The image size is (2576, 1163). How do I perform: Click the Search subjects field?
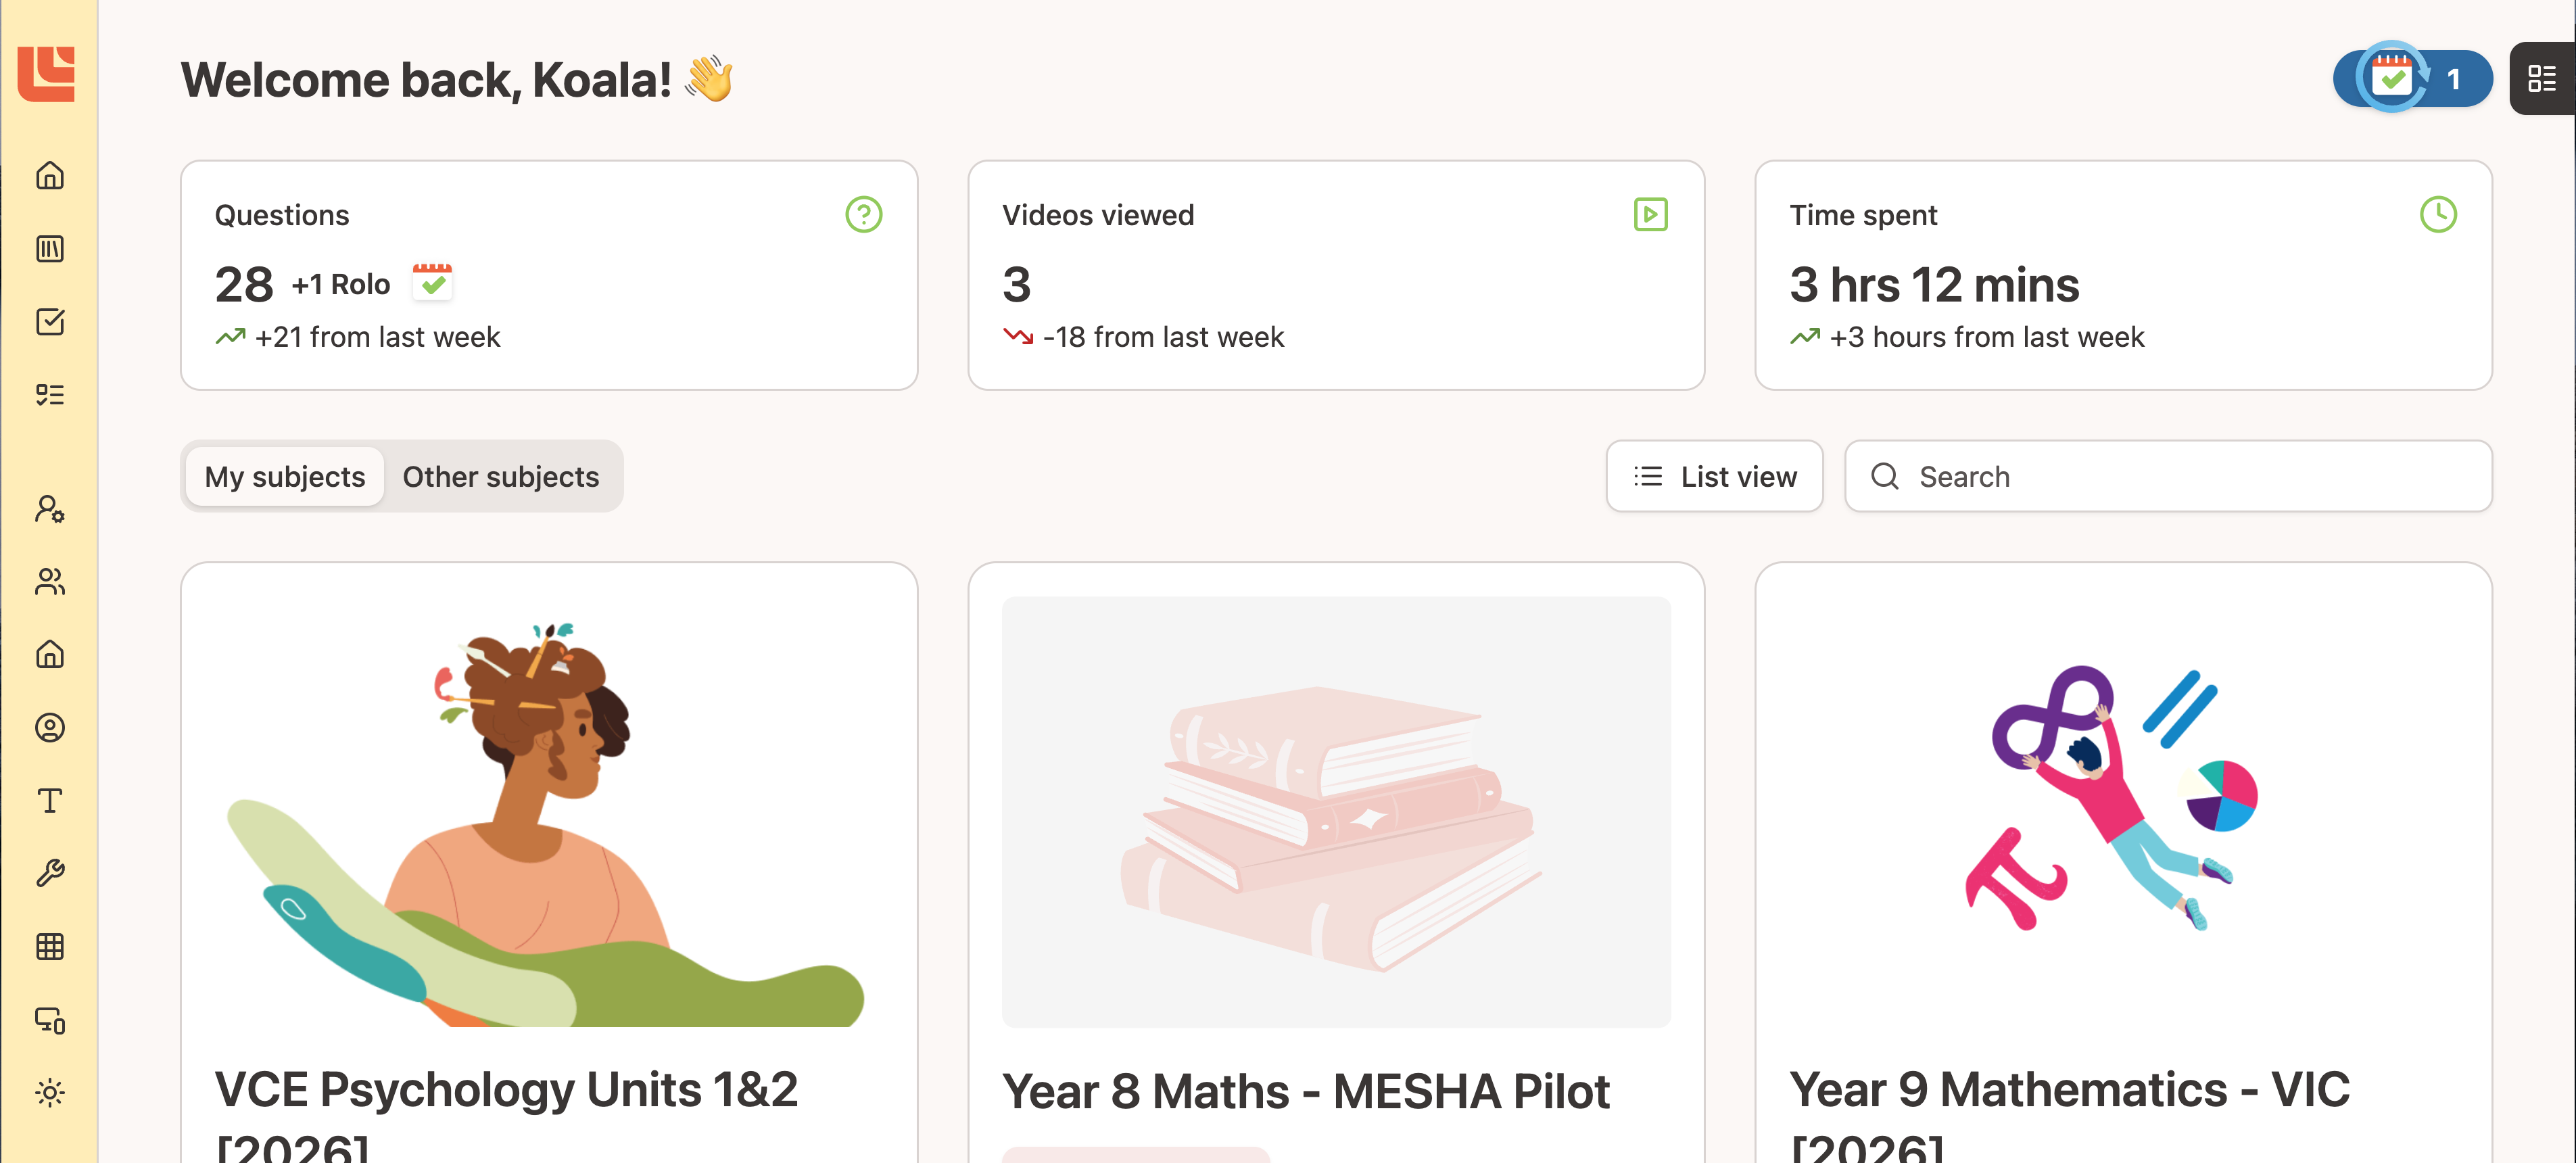(x=2168, y=477)
